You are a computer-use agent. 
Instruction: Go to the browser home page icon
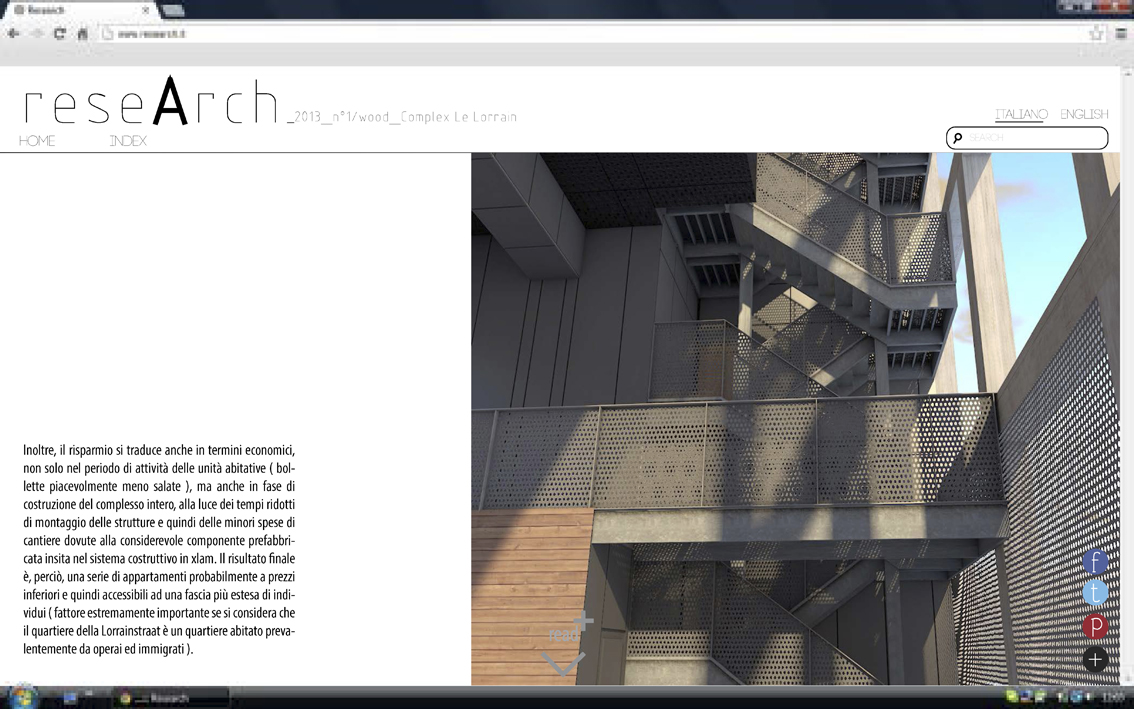(x=83, y=33)
